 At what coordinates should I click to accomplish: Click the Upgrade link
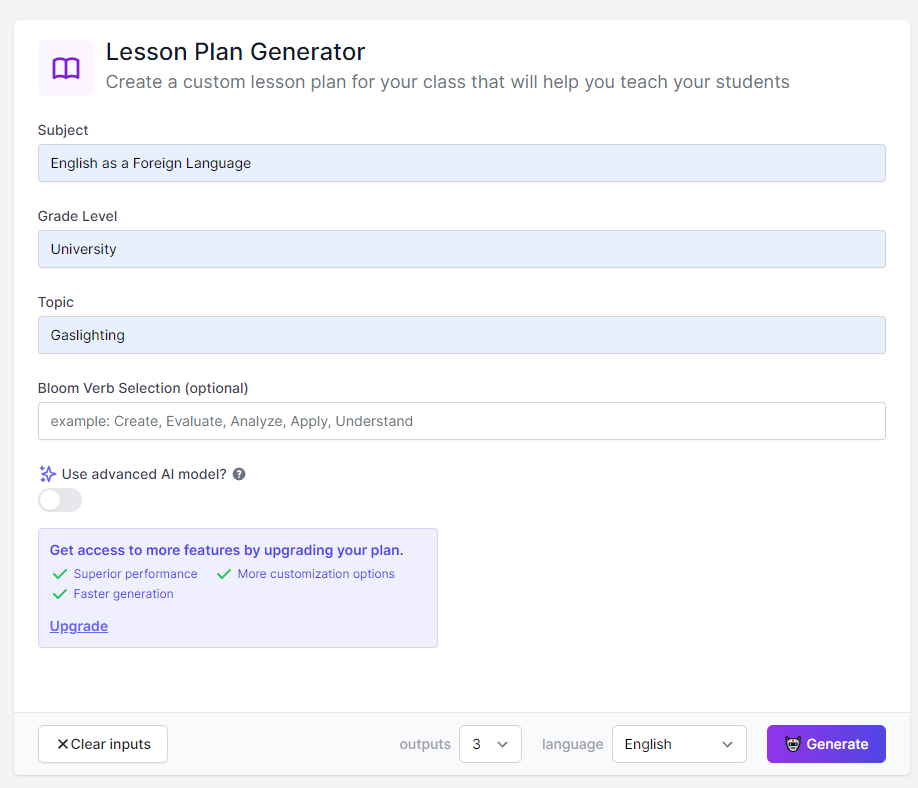tap(79, 626)
